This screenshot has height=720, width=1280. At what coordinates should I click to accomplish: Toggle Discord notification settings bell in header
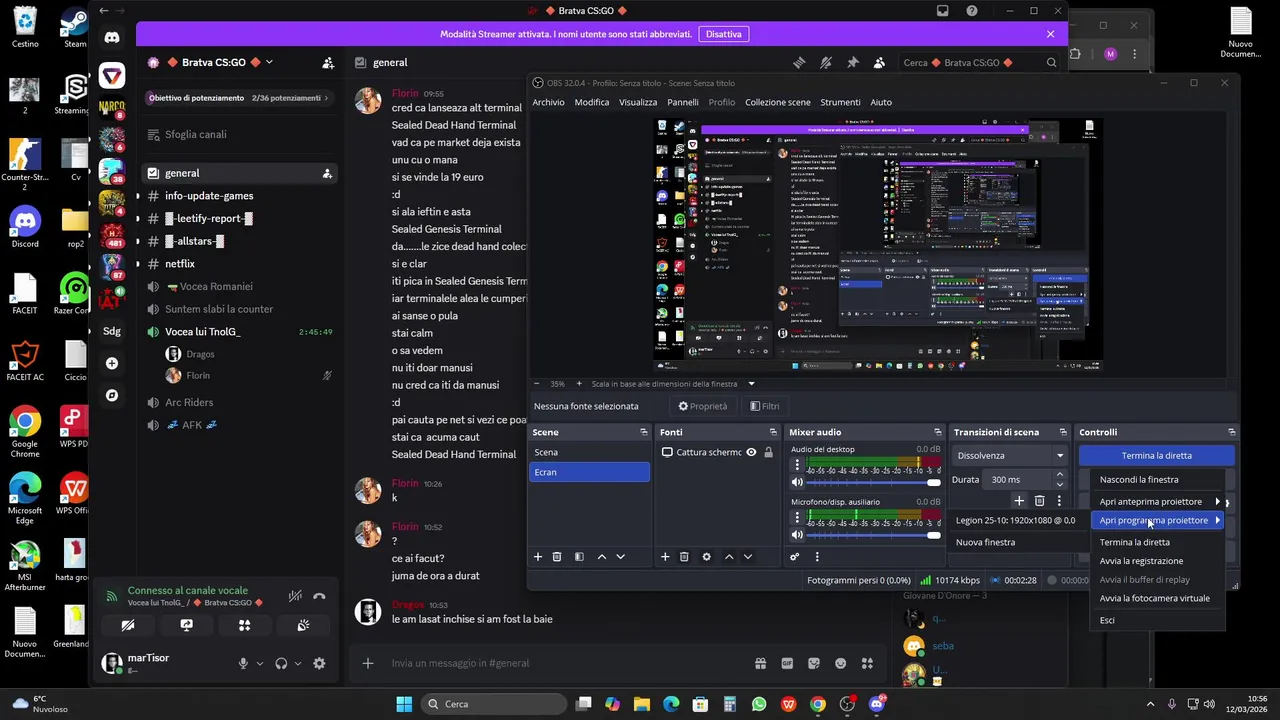point(826,62)
